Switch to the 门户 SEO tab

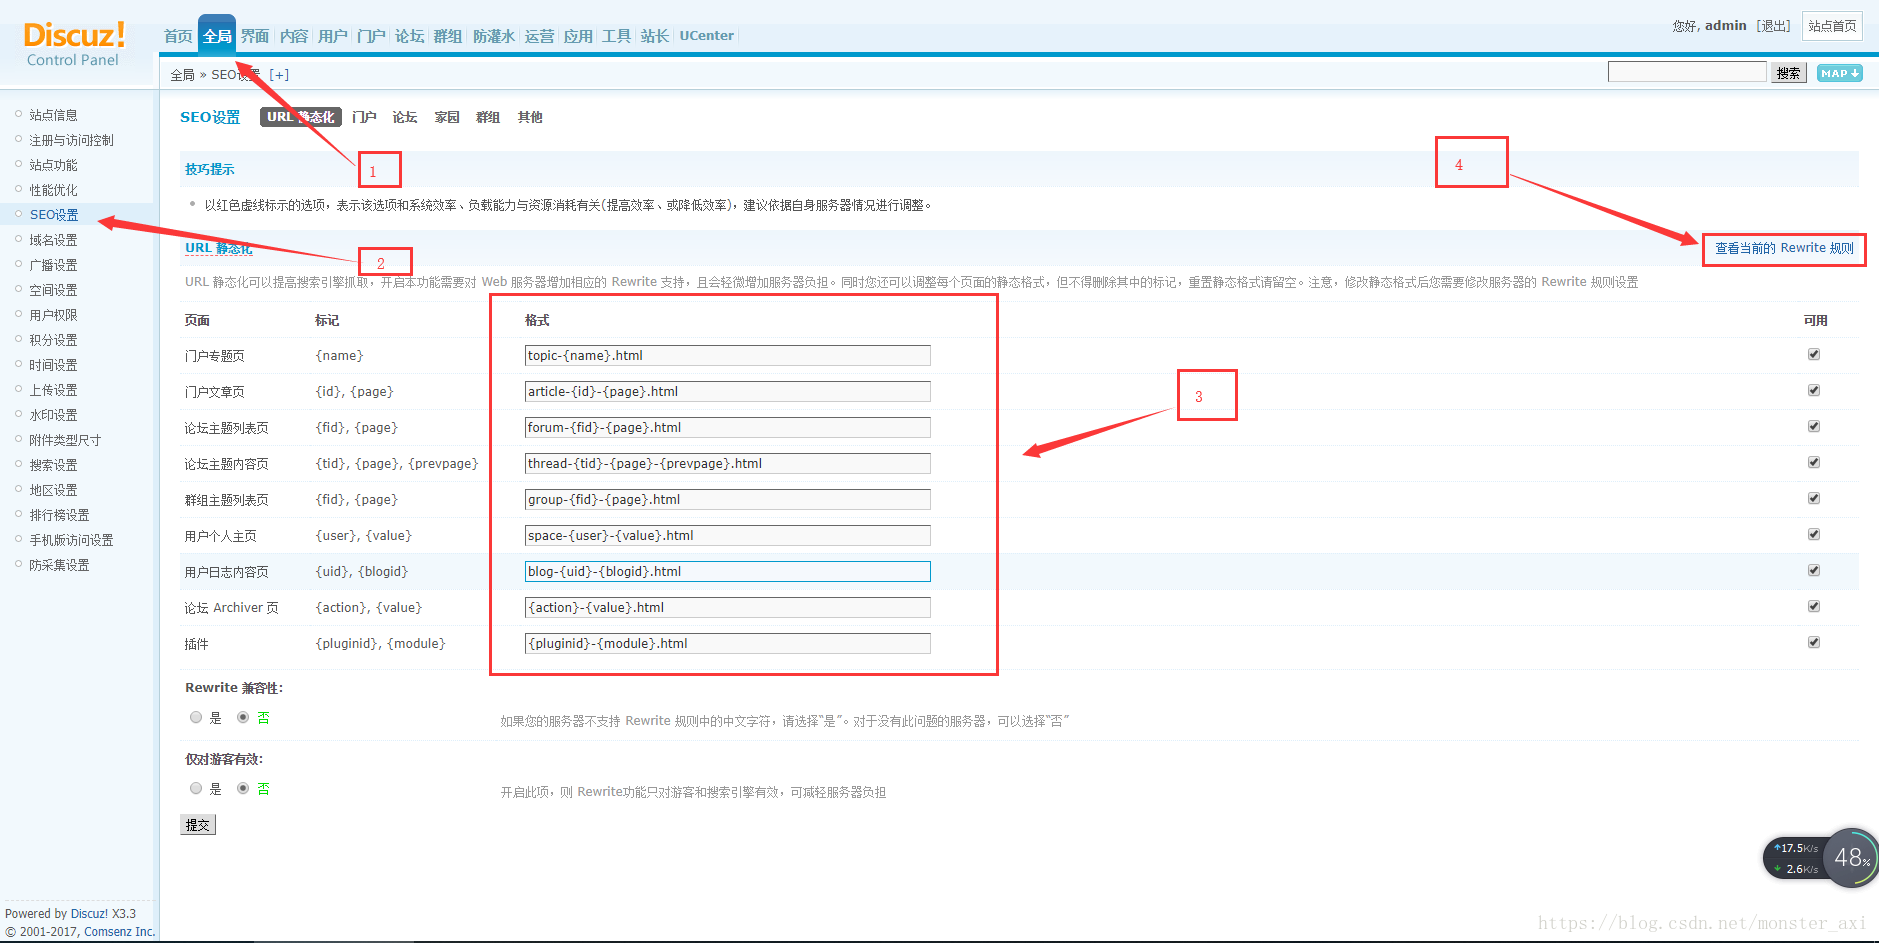pyautogui.click(x=364, y=117)
